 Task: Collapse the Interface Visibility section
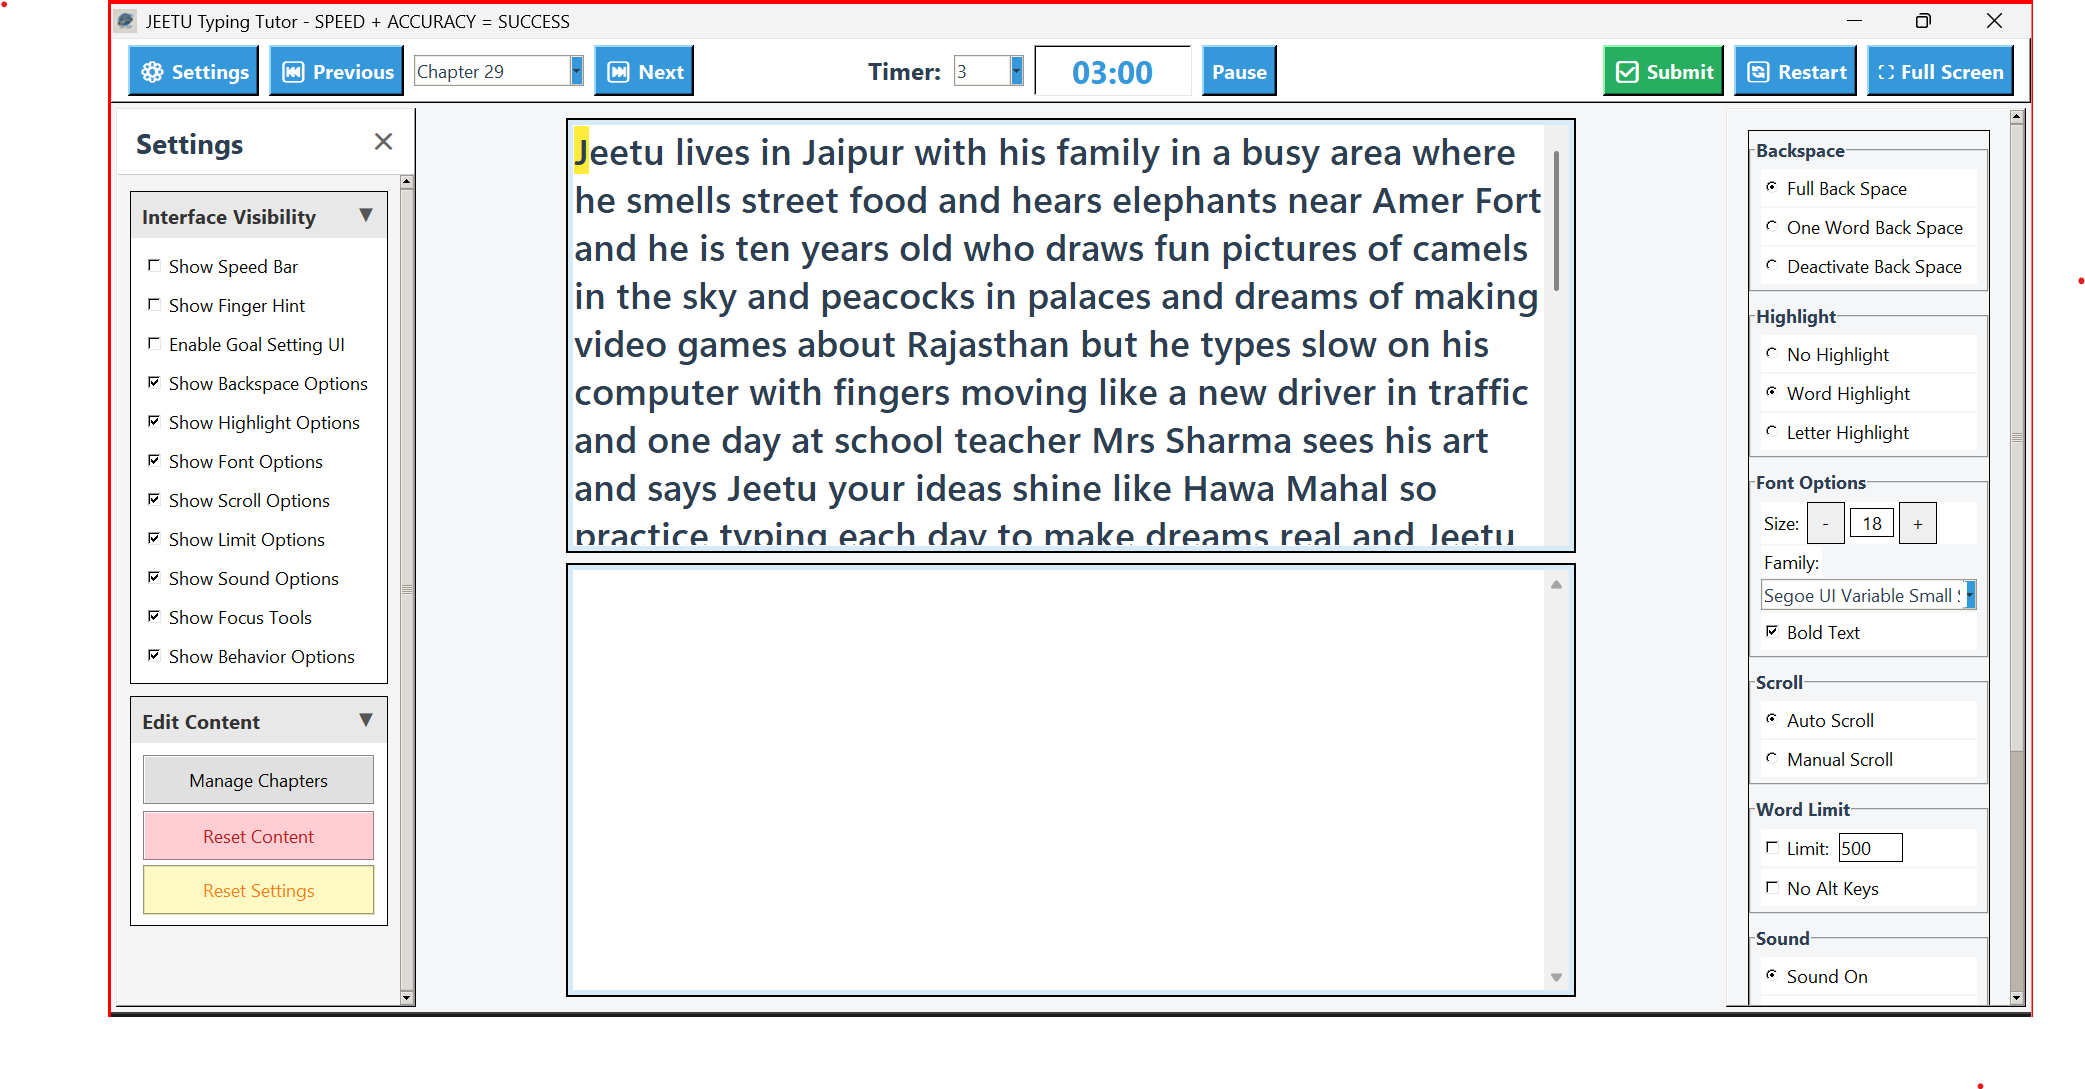click(x=366, y=216)
